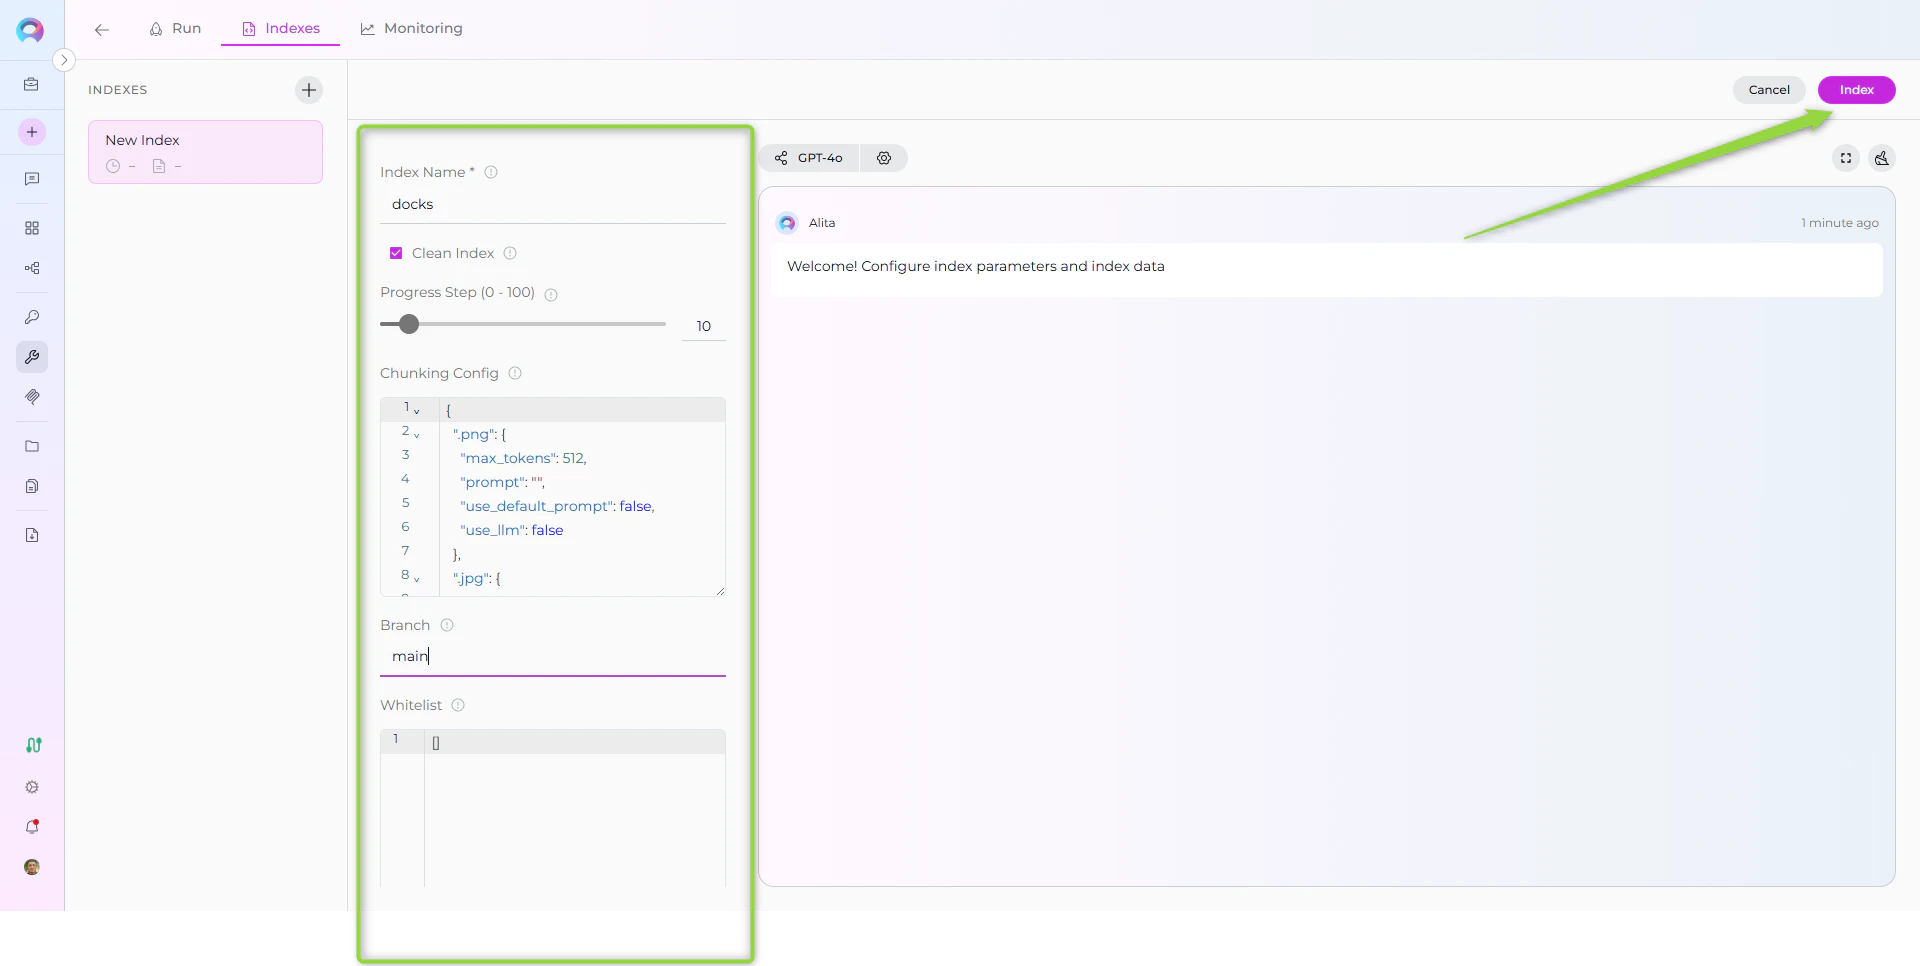Click the Index Name field with docks
Viewport: 1920px width, 966px height.
click(x=553, y=204)
